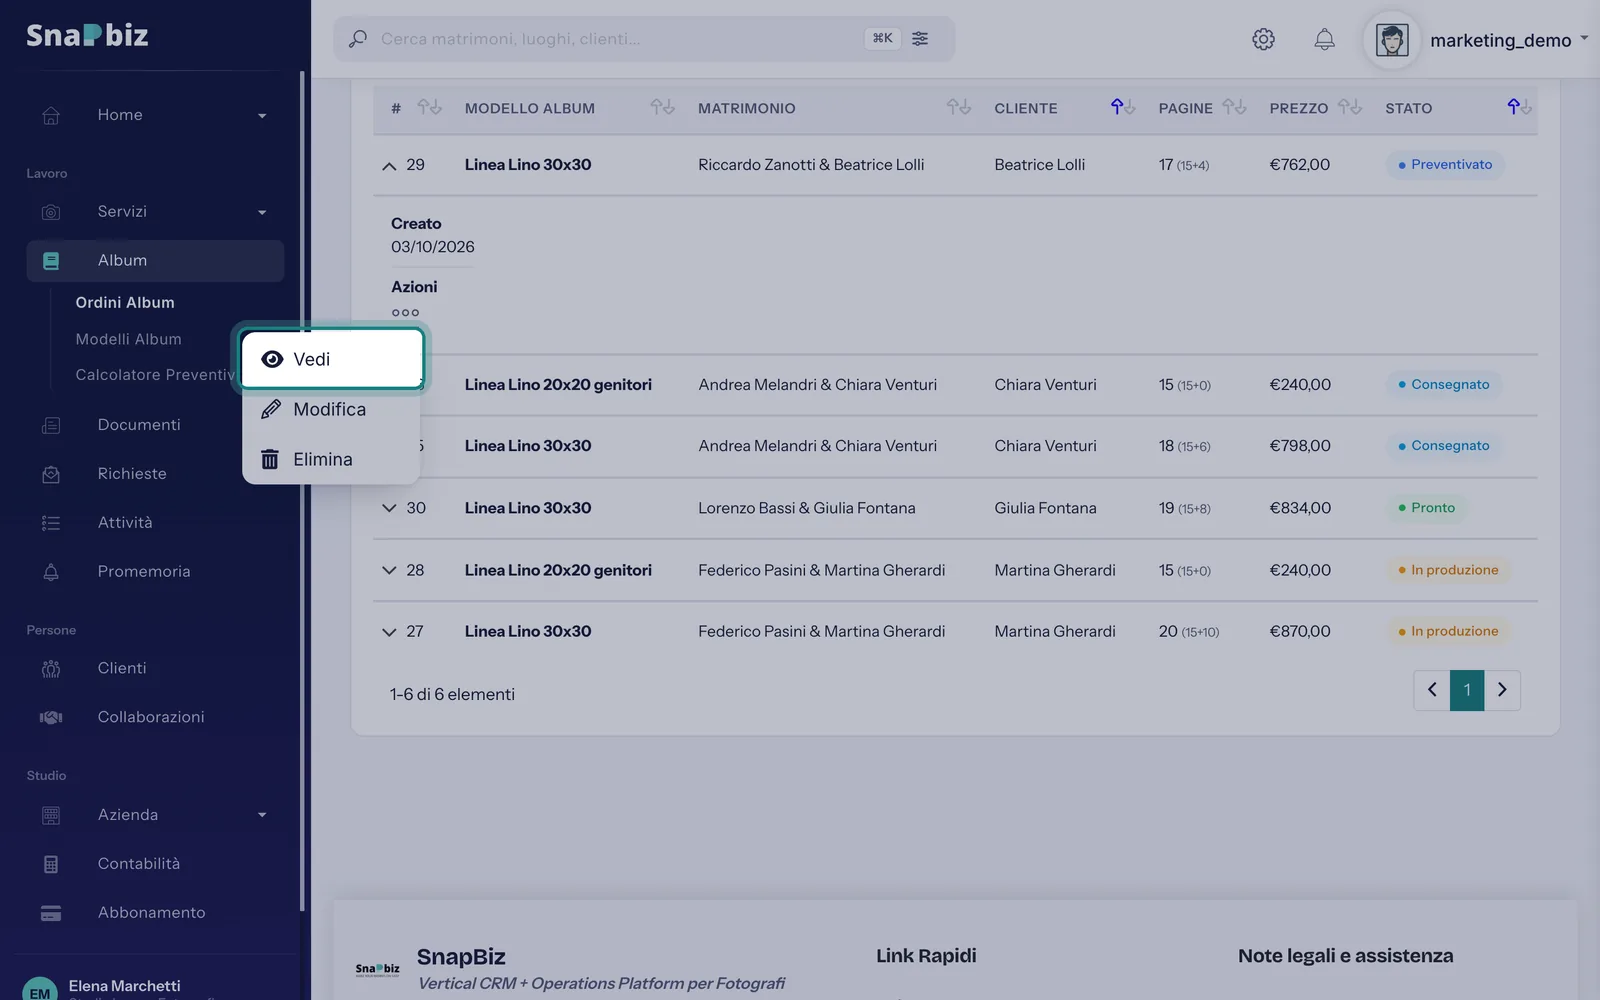
Task: Select page 1 pagination button
Action: click(x=1467, y=690)
